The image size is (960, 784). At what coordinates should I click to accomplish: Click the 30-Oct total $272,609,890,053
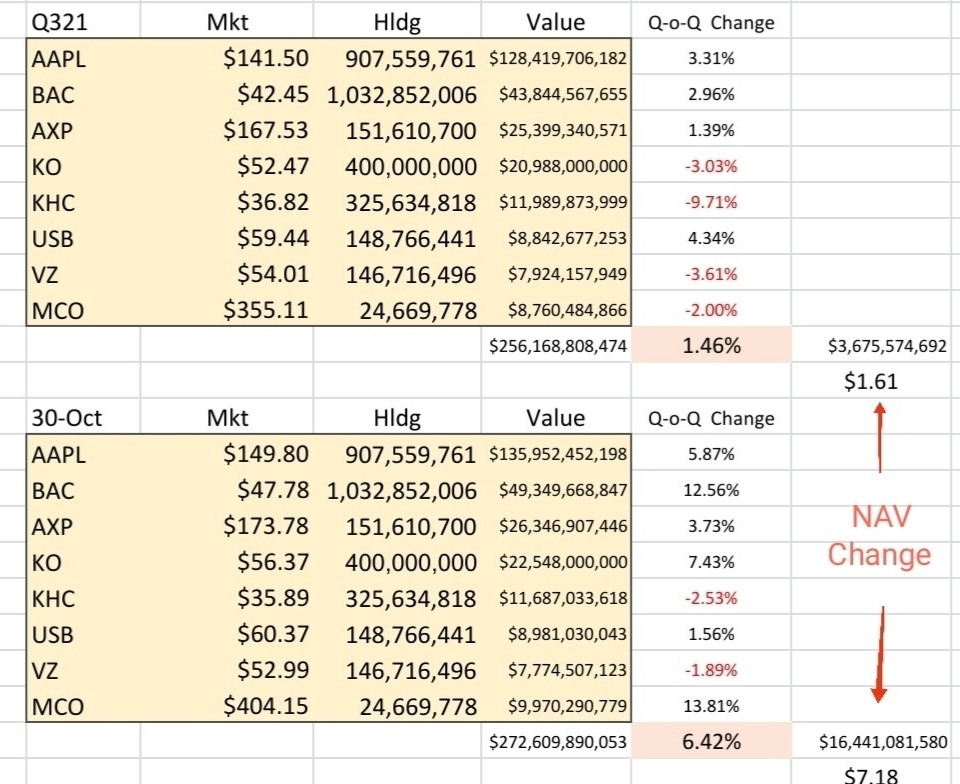click(558, 742)
